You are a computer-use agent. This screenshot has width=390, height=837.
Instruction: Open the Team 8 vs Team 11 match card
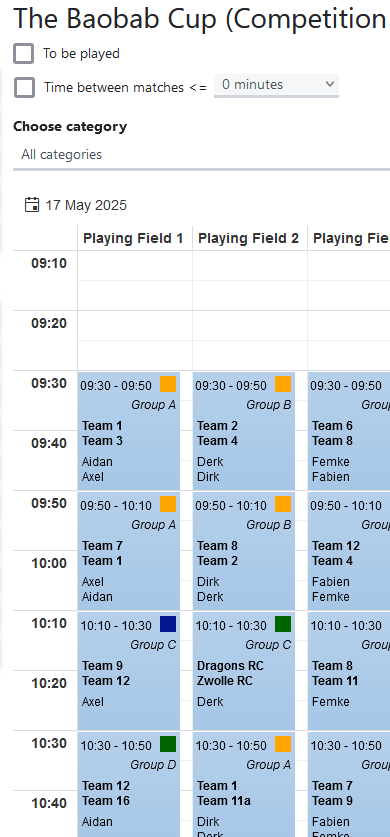pyautogui.click(x=349, y=672)
